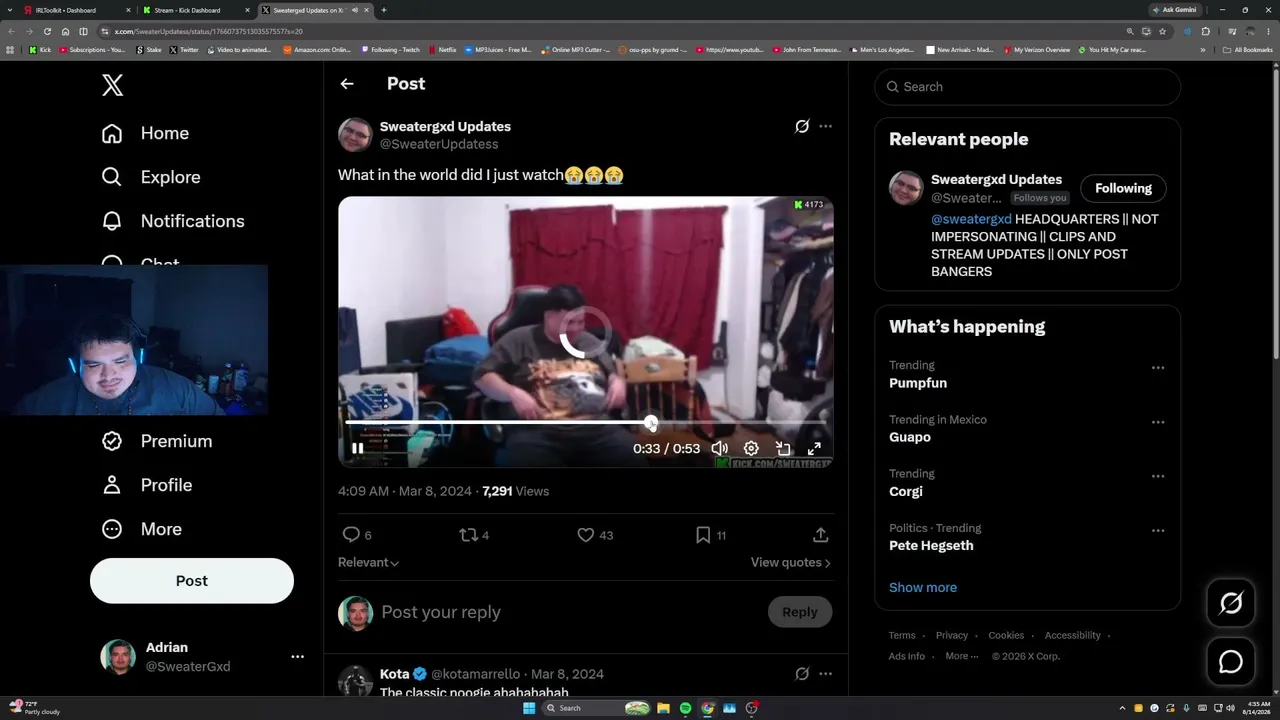This screenshot has height=720, width=1280.
Task: Open the Home page in the sidebar
Action: [145, 133]
